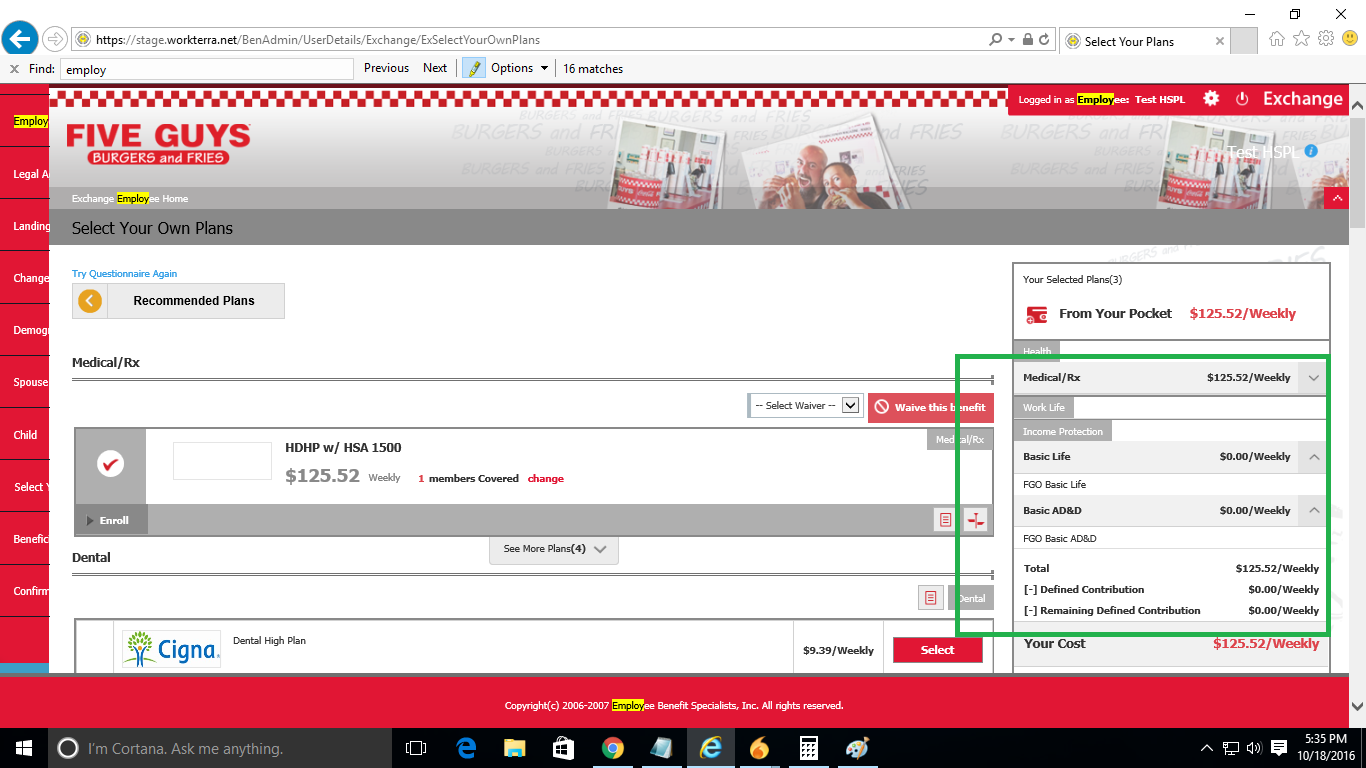The image size is (1366, 768).
Task: Click Waive this benefit button
Action: coord(930,408)
